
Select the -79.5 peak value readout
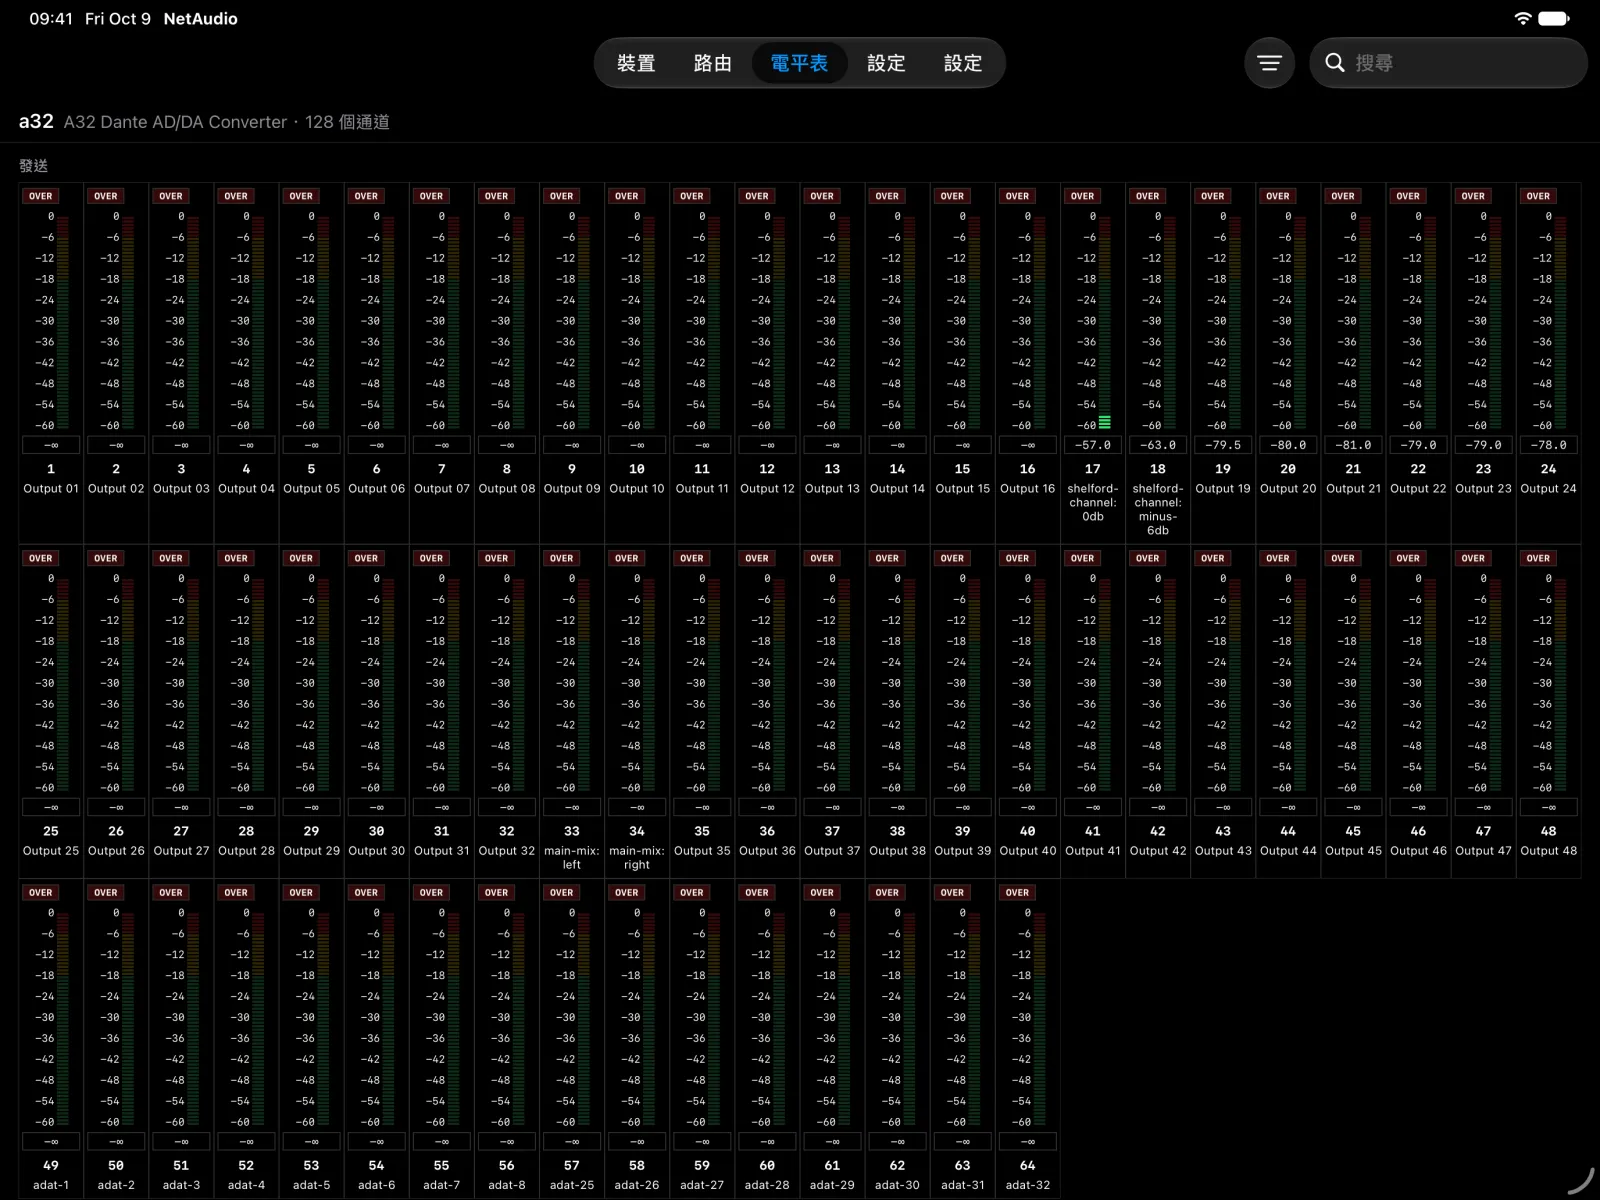(1223, 445)
